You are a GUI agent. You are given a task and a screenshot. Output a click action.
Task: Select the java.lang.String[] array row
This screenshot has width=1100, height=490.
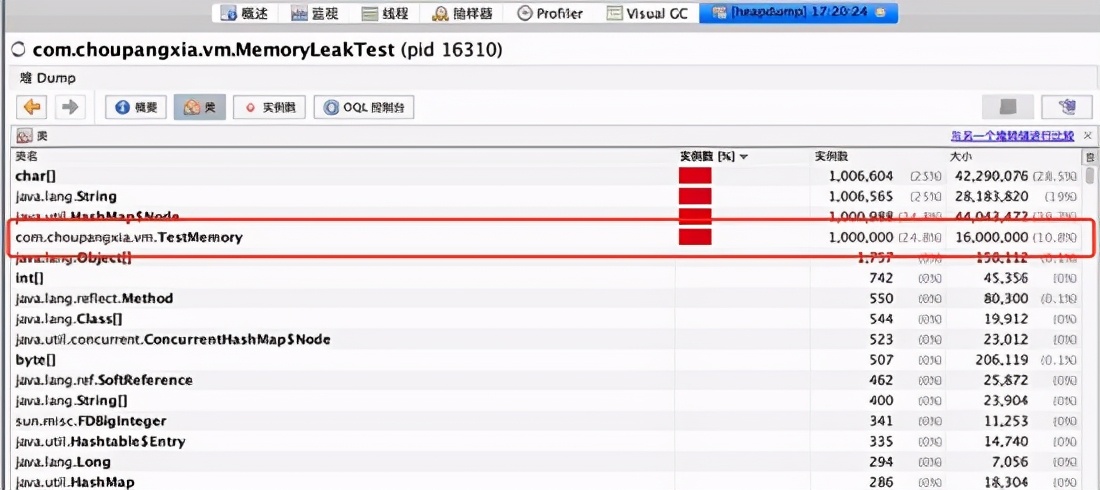click(x=547, y=401)
